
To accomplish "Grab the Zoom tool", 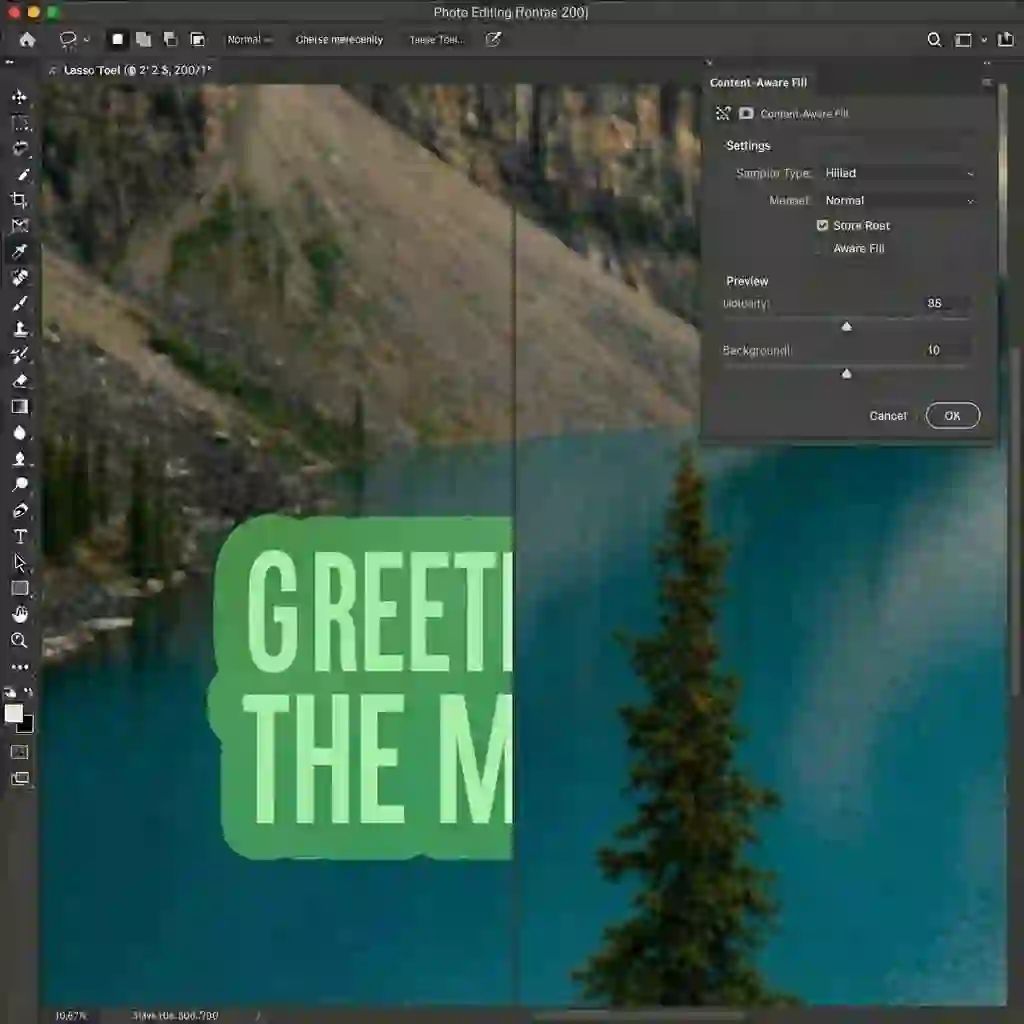I will (x=19, y=641).
